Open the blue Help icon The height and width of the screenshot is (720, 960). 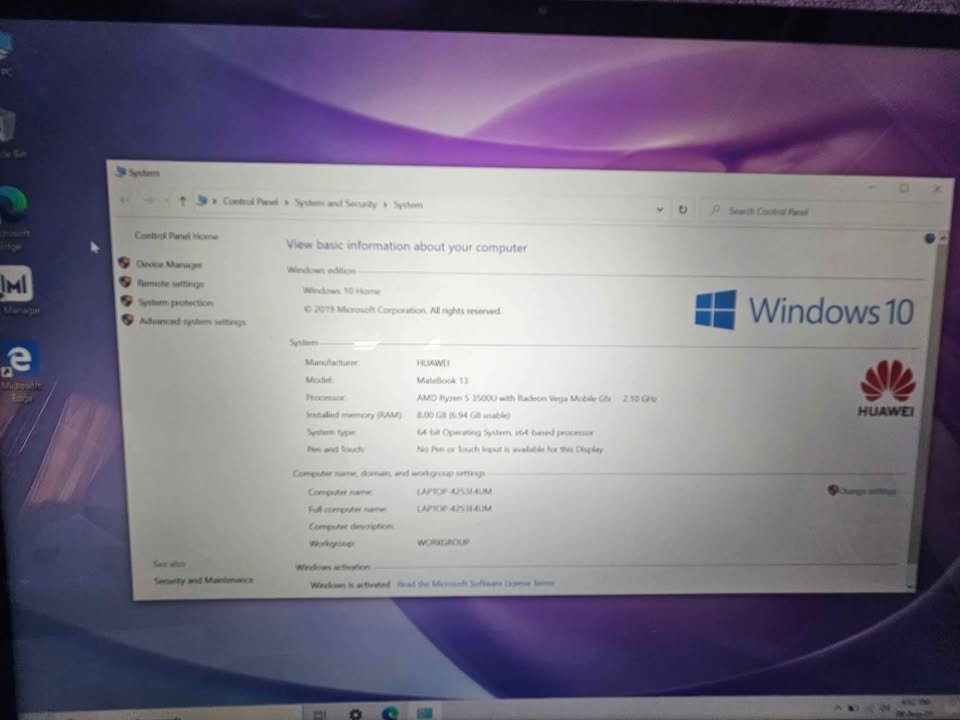click(x=929, y=238)
